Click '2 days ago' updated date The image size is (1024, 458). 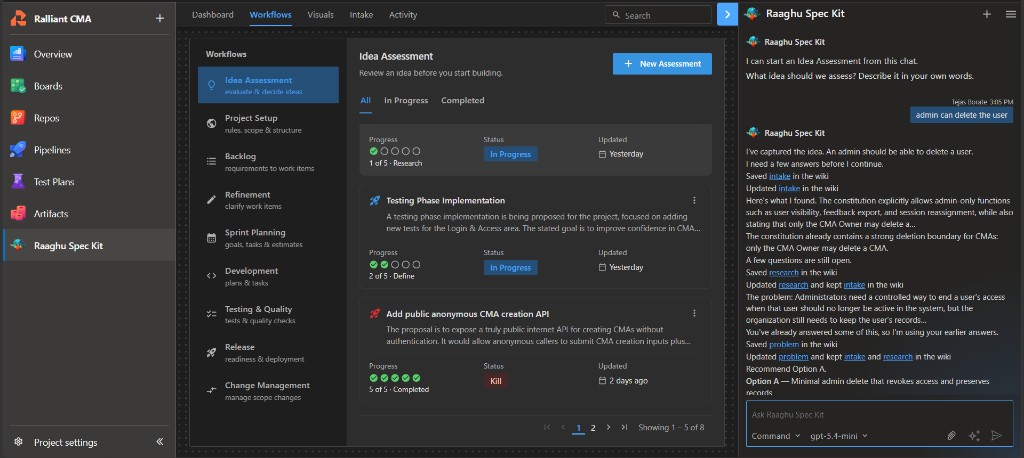[623, 381]
